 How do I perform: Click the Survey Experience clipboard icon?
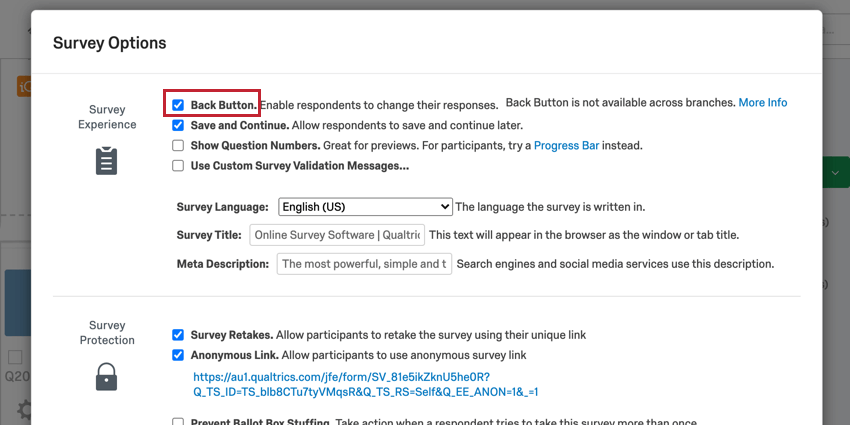[x=107, y=160]
